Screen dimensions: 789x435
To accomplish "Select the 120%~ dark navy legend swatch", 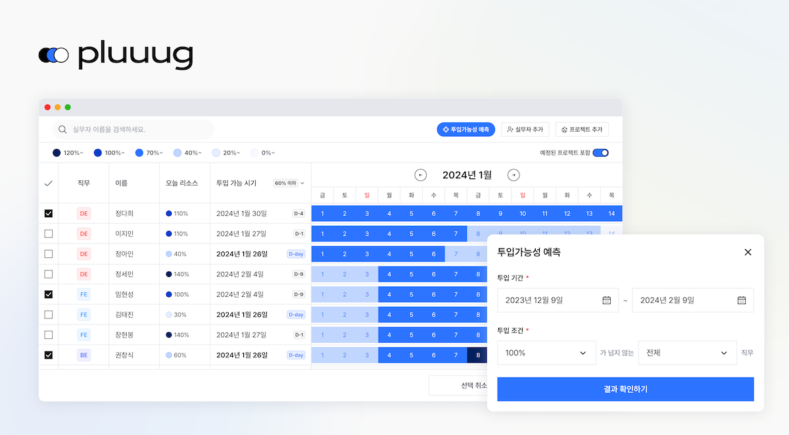I will point(56,153).
